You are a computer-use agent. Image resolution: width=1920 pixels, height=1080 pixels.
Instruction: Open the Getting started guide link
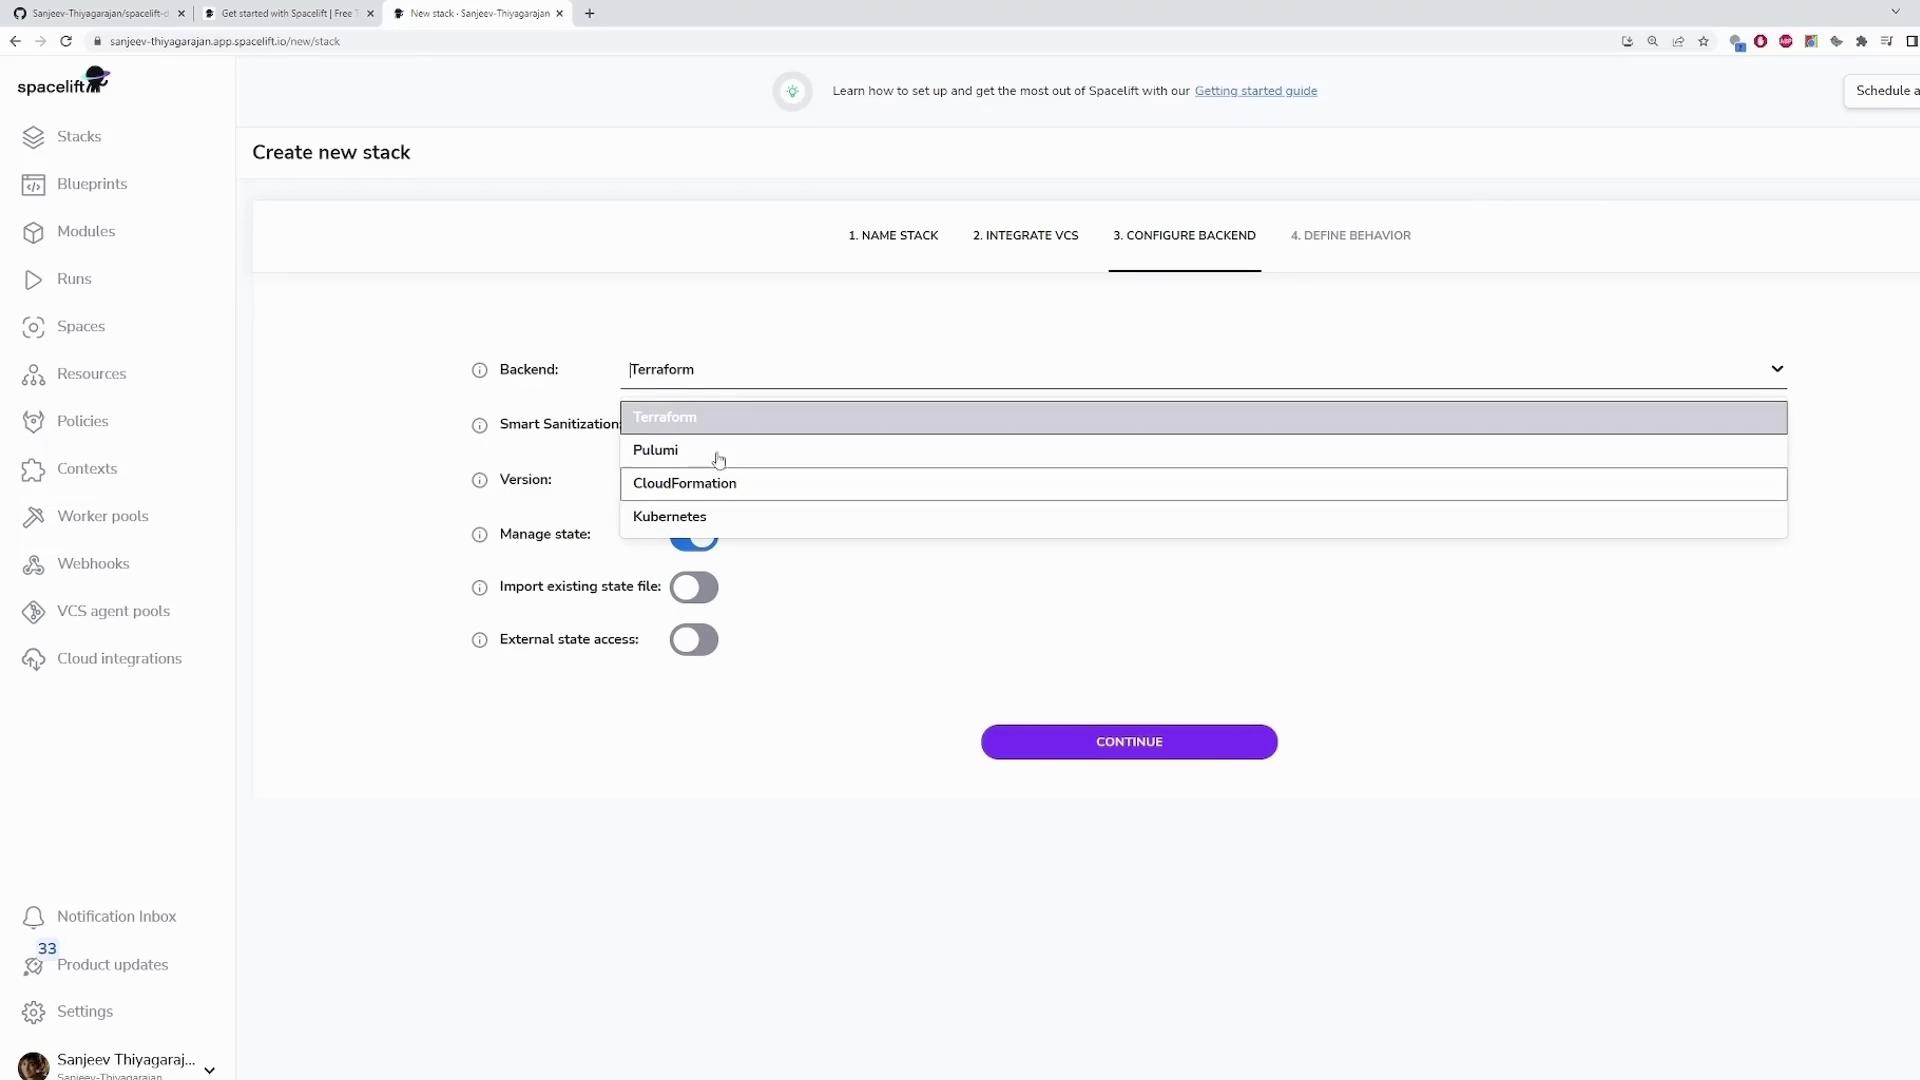[1255, 91]
